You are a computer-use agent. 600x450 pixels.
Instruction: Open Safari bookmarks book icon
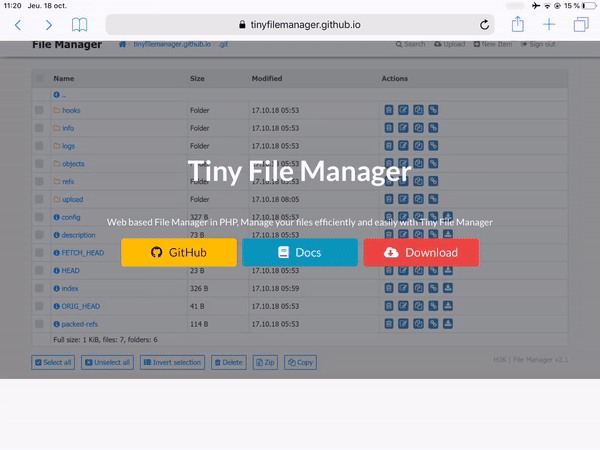coord(80,25)
